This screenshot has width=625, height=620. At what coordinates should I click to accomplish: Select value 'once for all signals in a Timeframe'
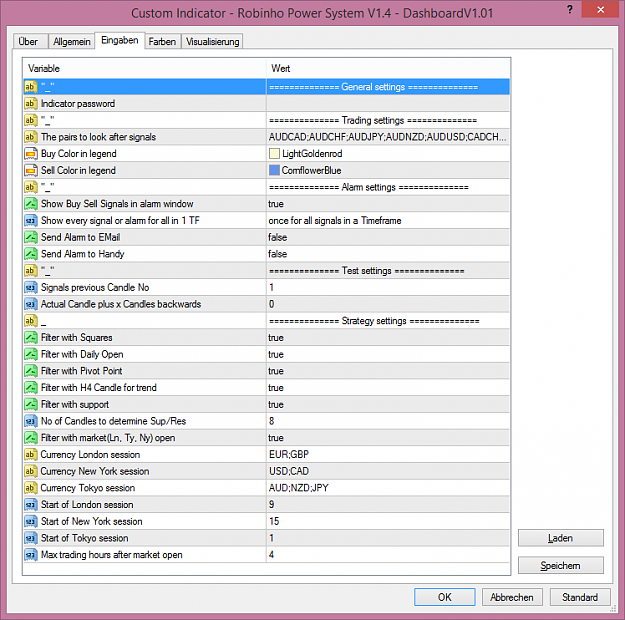click(x=388, y=221)
